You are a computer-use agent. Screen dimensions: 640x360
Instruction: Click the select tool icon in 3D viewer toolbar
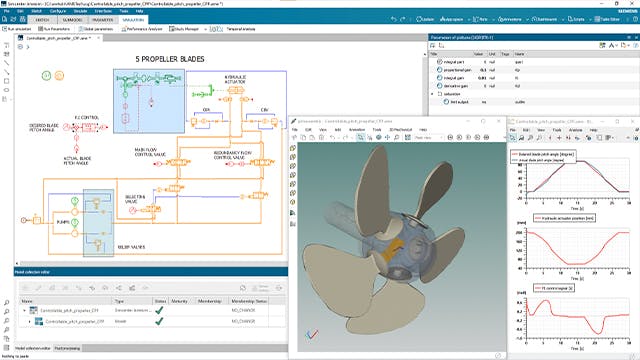tap(360, 138)
